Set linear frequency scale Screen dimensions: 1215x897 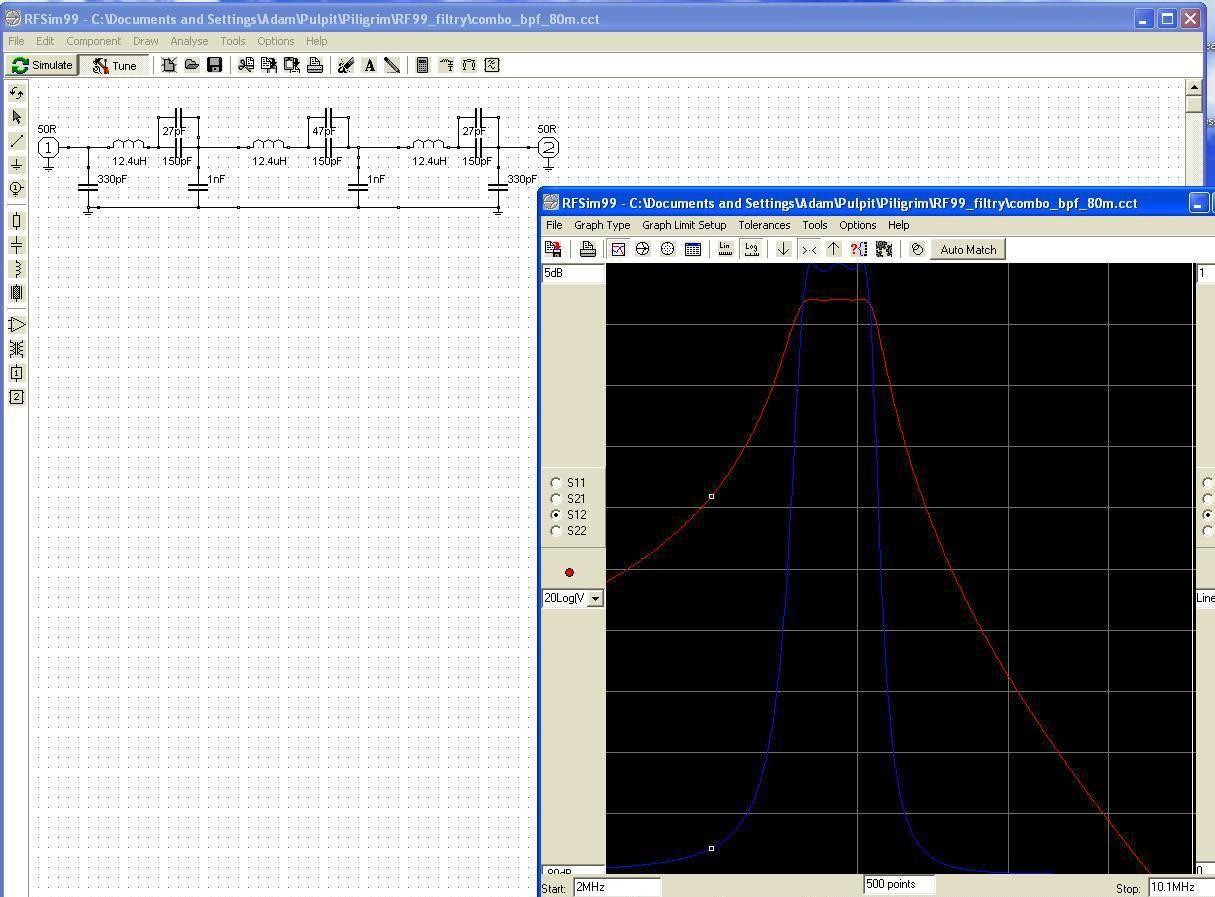(725, 249)
